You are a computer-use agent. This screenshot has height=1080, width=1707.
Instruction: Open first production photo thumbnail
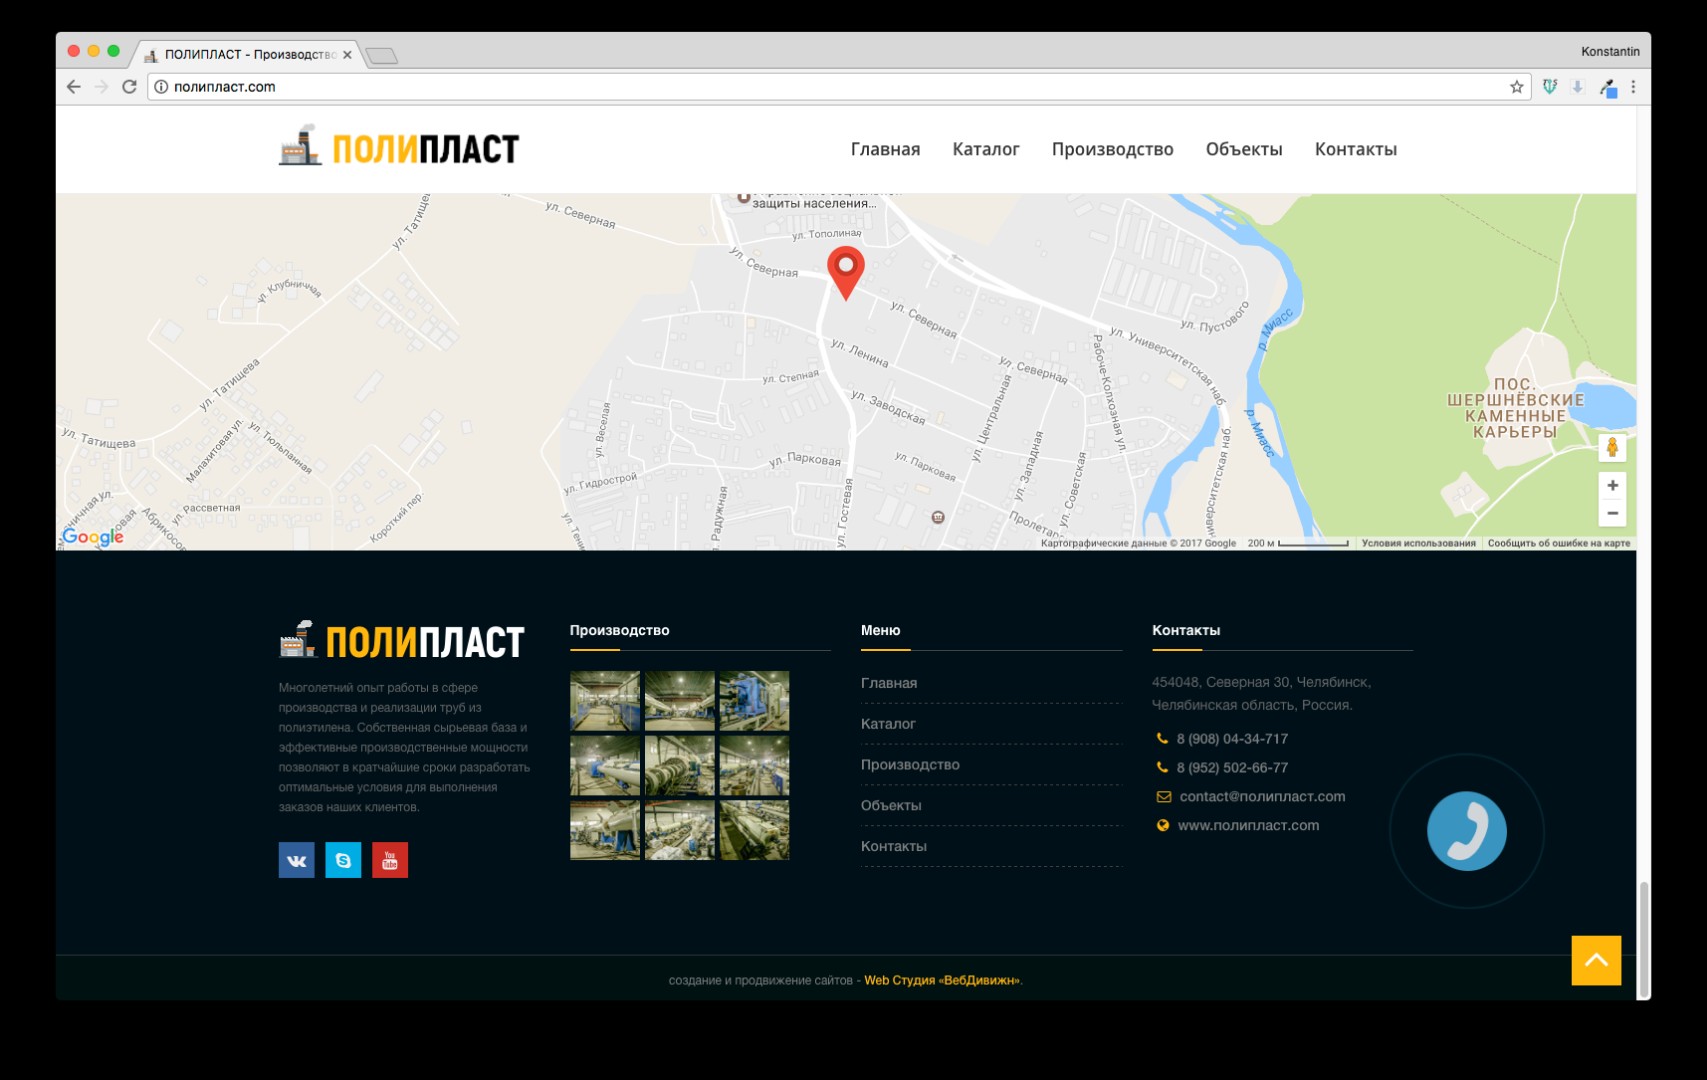pos(605,701)
